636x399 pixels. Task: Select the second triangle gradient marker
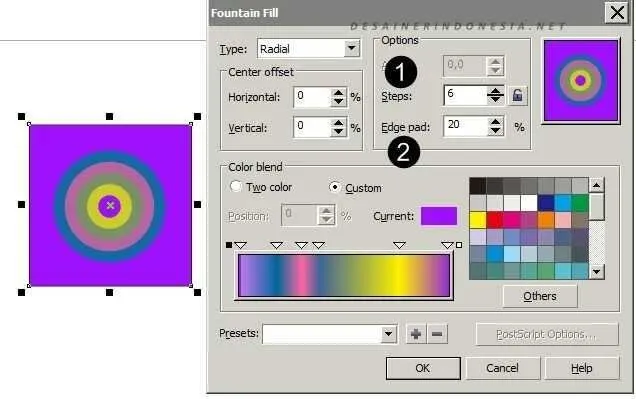(x=277, y=245)
